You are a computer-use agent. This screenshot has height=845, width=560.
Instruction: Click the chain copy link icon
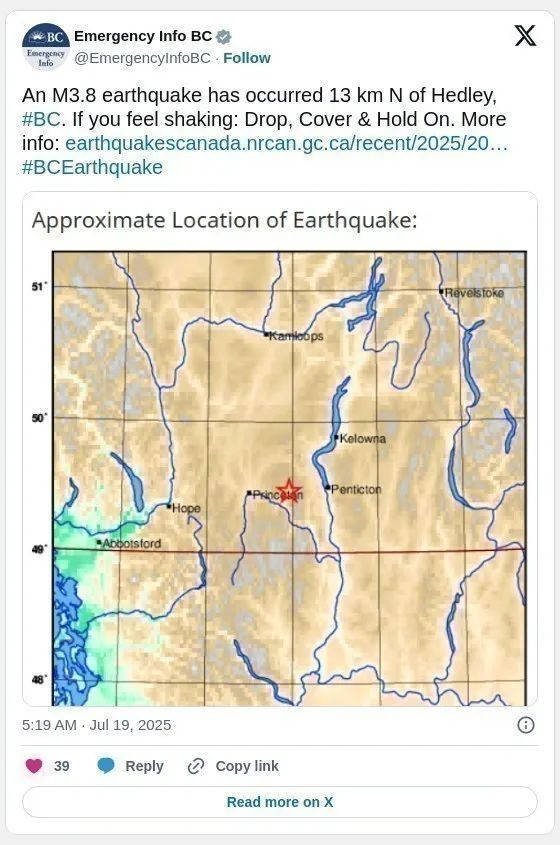pyautogui.click(x=195, y=766)
